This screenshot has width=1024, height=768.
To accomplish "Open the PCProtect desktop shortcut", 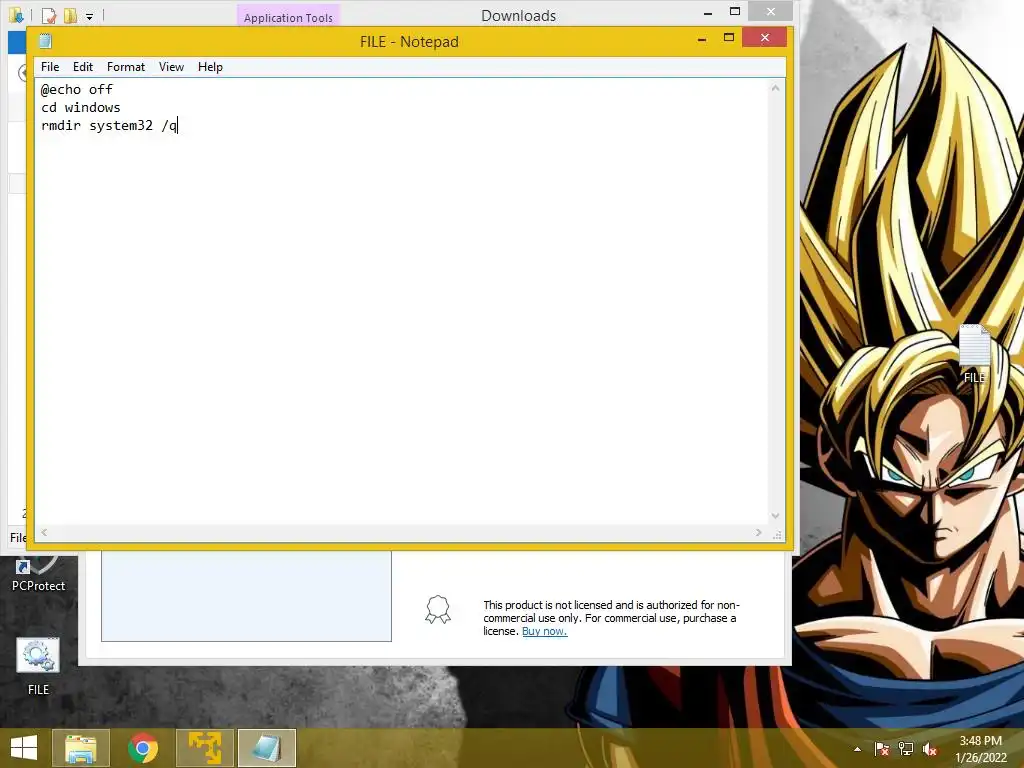I will point(38,575).
